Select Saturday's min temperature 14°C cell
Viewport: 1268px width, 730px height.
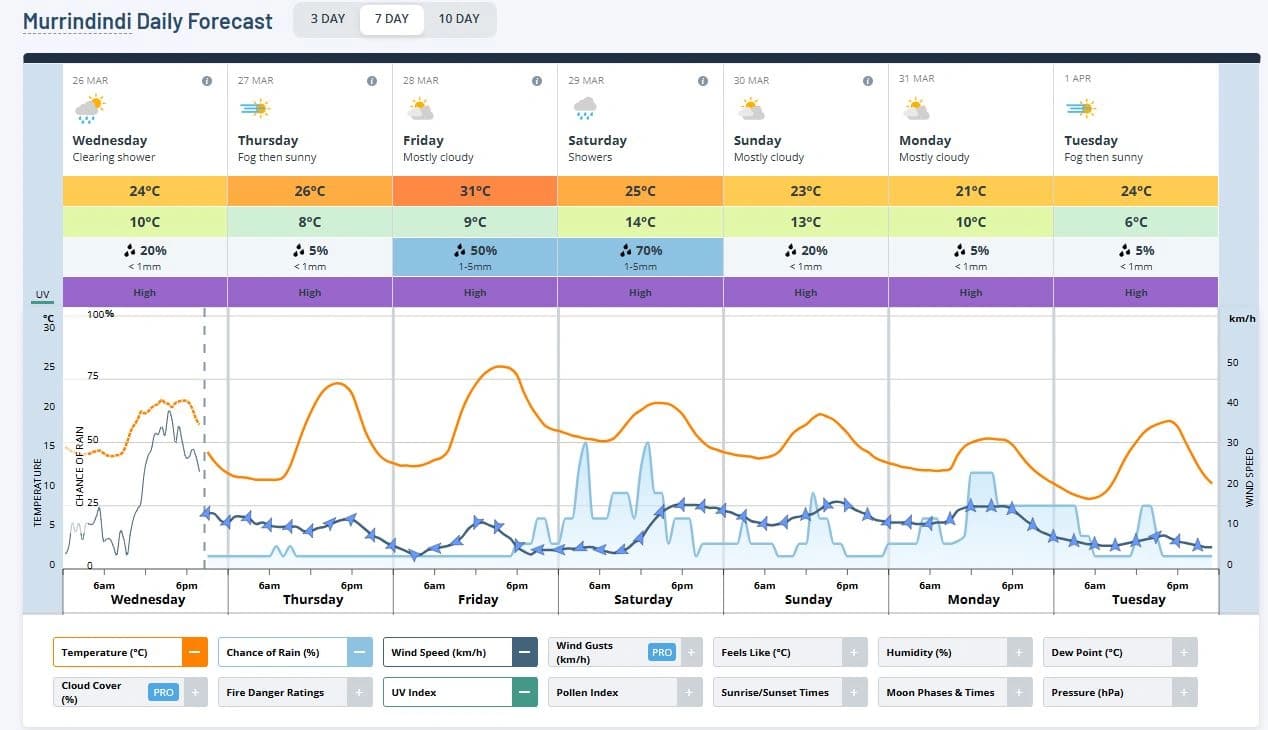(x=640, y=222)
